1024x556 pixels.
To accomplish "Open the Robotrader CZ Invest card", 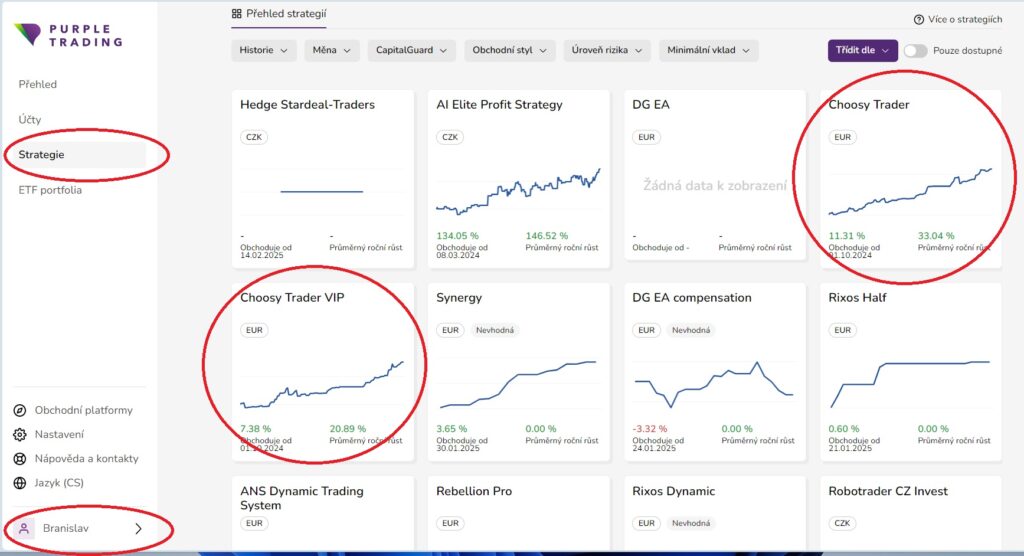I will tap(911, 513).
